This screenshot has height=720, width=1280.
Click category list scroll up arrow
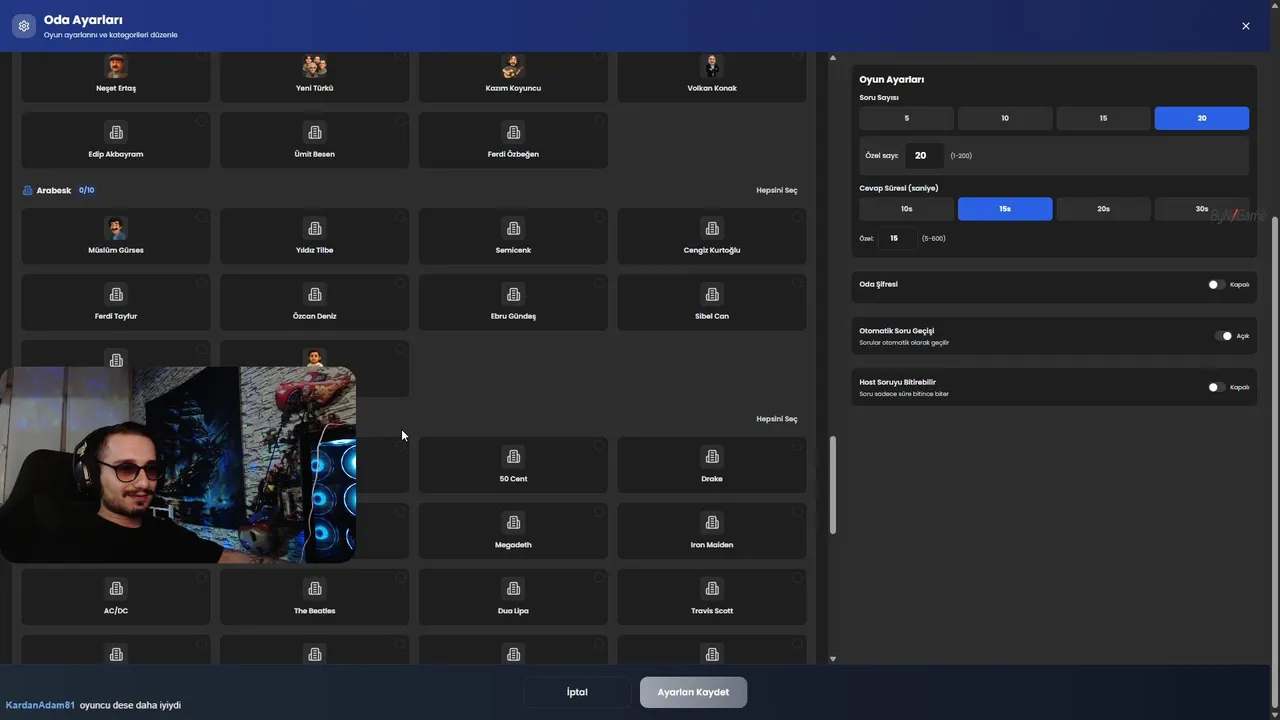[832, 58]
